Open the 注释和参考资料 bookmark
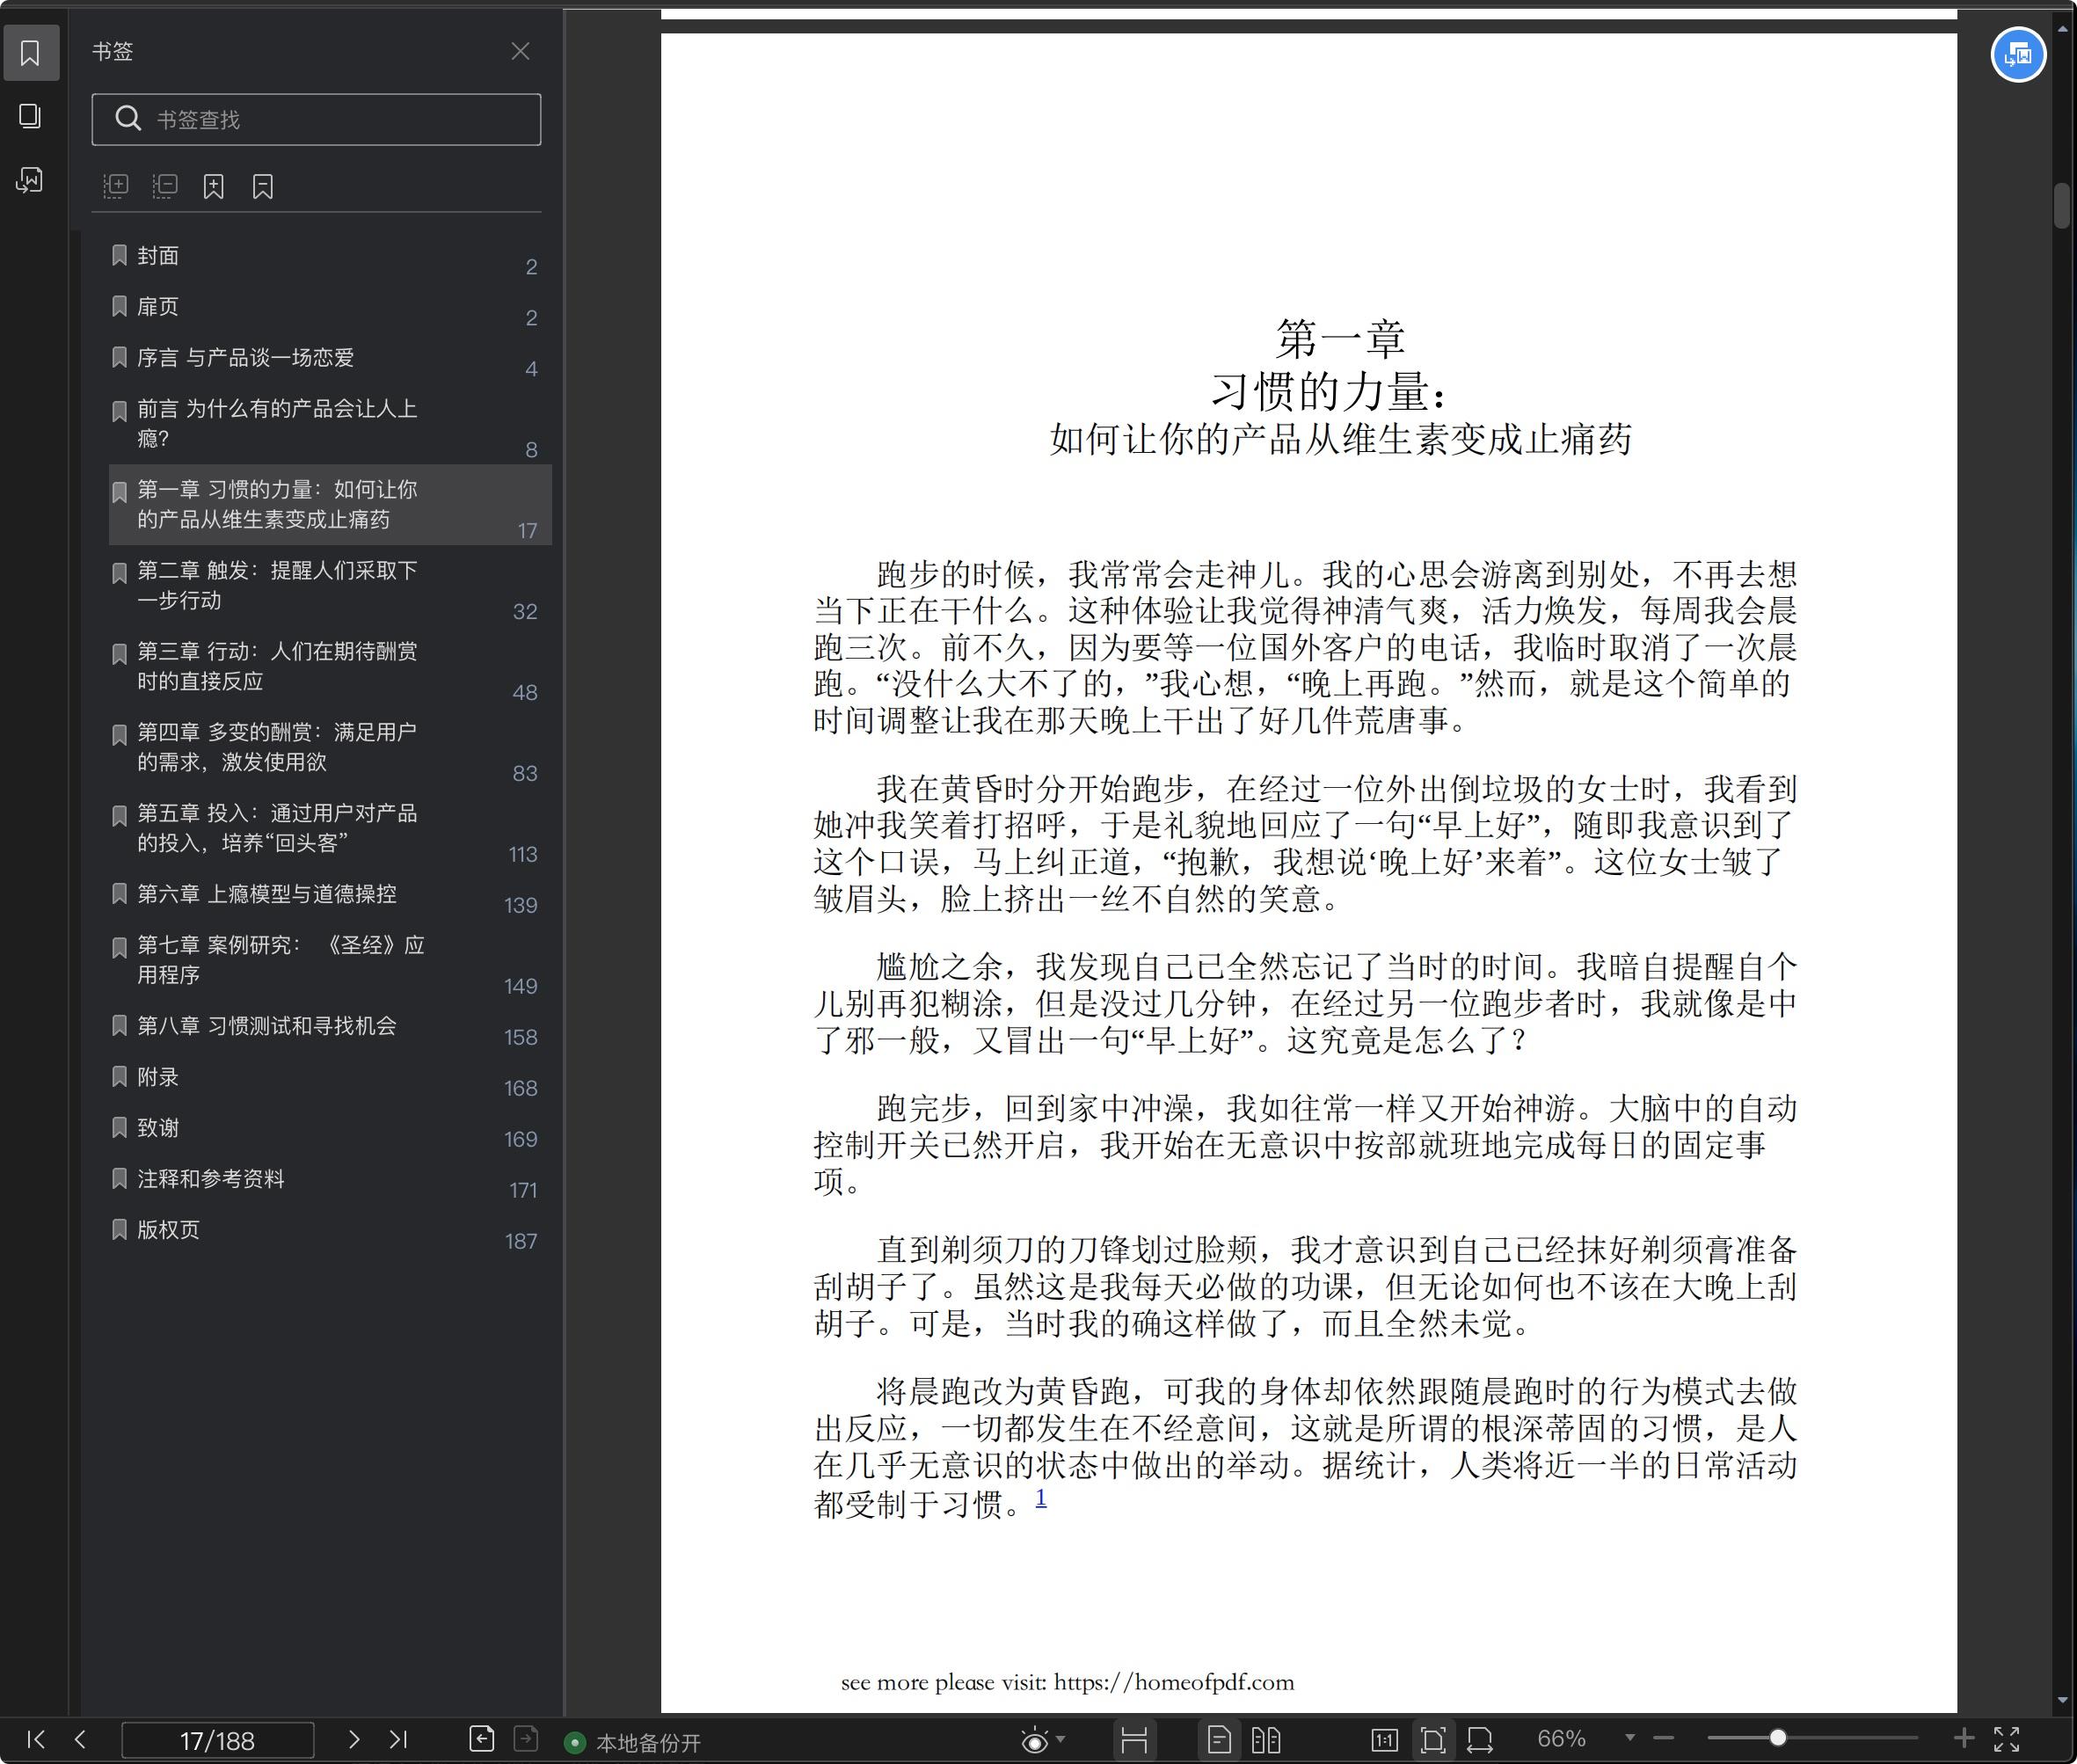The width and height of the screenshot is (2077, 1764). tap(330, 1180)
